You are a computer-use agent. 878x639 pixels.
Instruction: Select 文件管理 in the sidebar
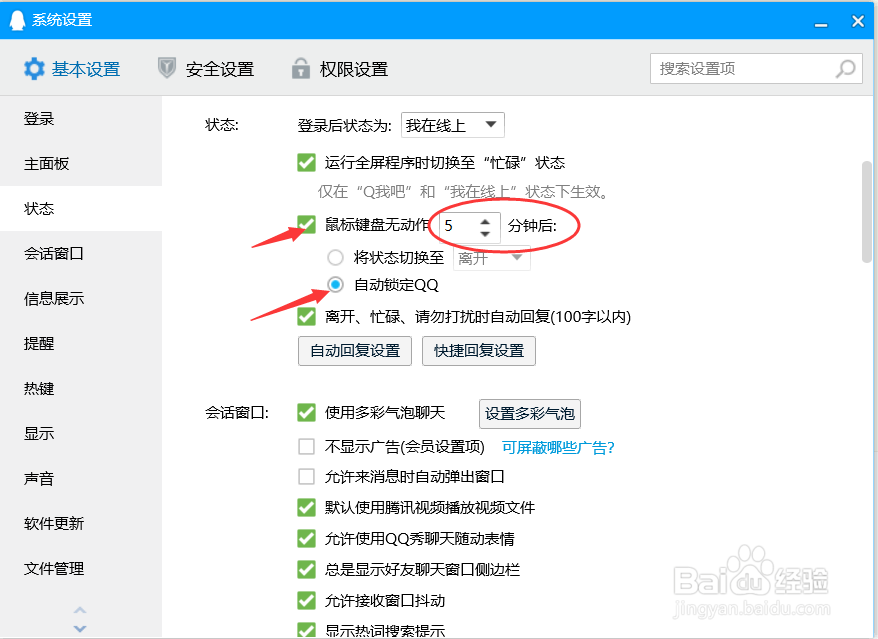coord(81,568)
